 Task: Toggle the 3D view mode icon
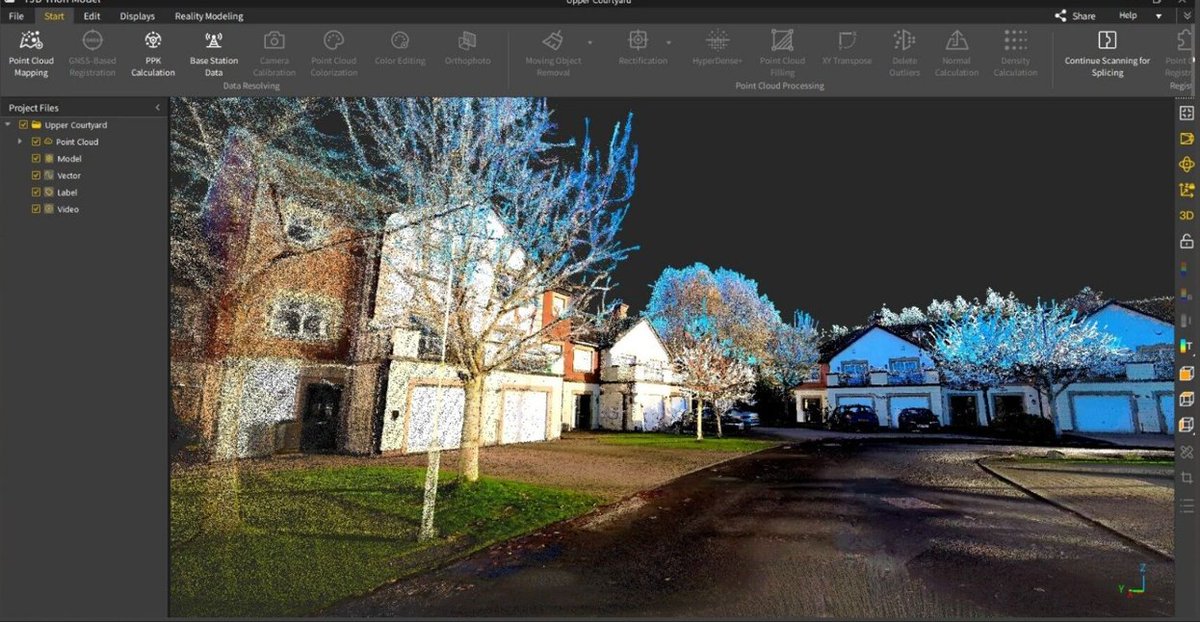(1187, 215)
